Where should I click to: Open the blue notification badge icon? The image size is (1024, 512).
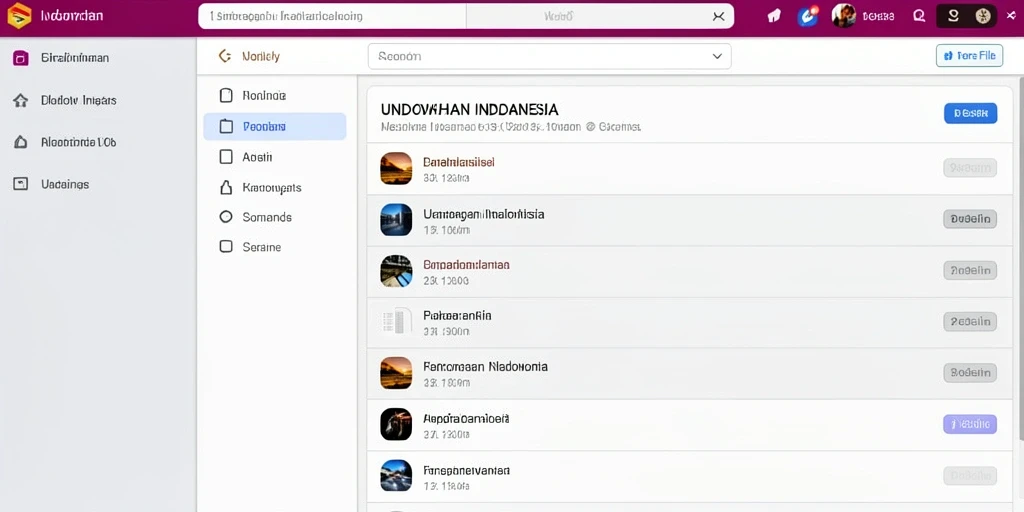click(808, 16)
